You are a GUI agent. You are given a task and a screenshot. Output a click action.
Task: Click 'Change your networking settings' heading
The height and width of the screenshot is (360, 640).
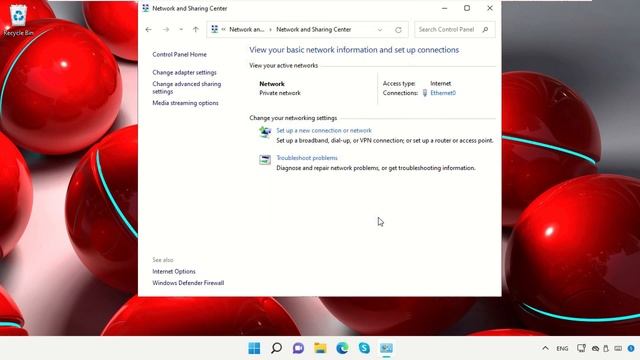(293, 118)
